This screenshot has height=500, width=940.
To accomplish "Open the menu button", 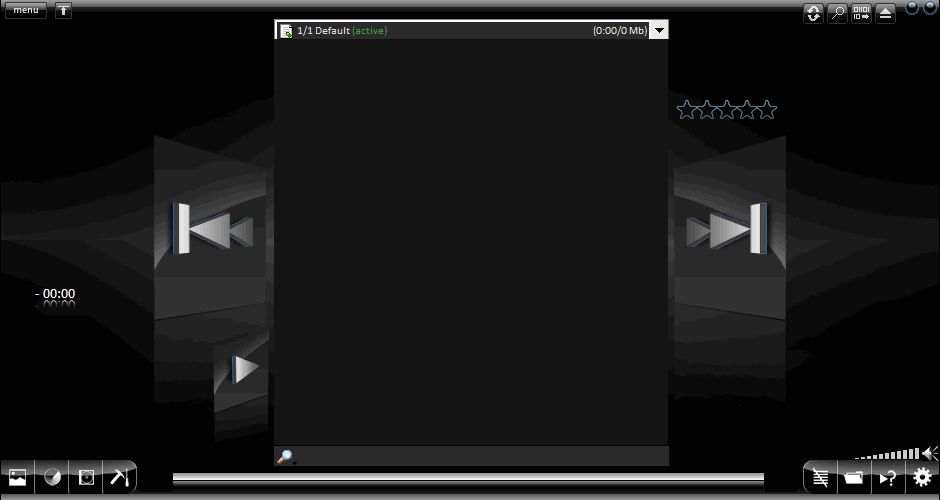I will click(x=26, y=10).
